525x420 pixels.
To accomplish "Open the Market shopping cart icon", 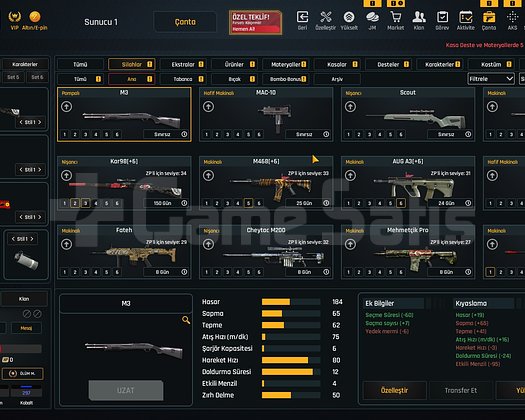I will point(396,17).
